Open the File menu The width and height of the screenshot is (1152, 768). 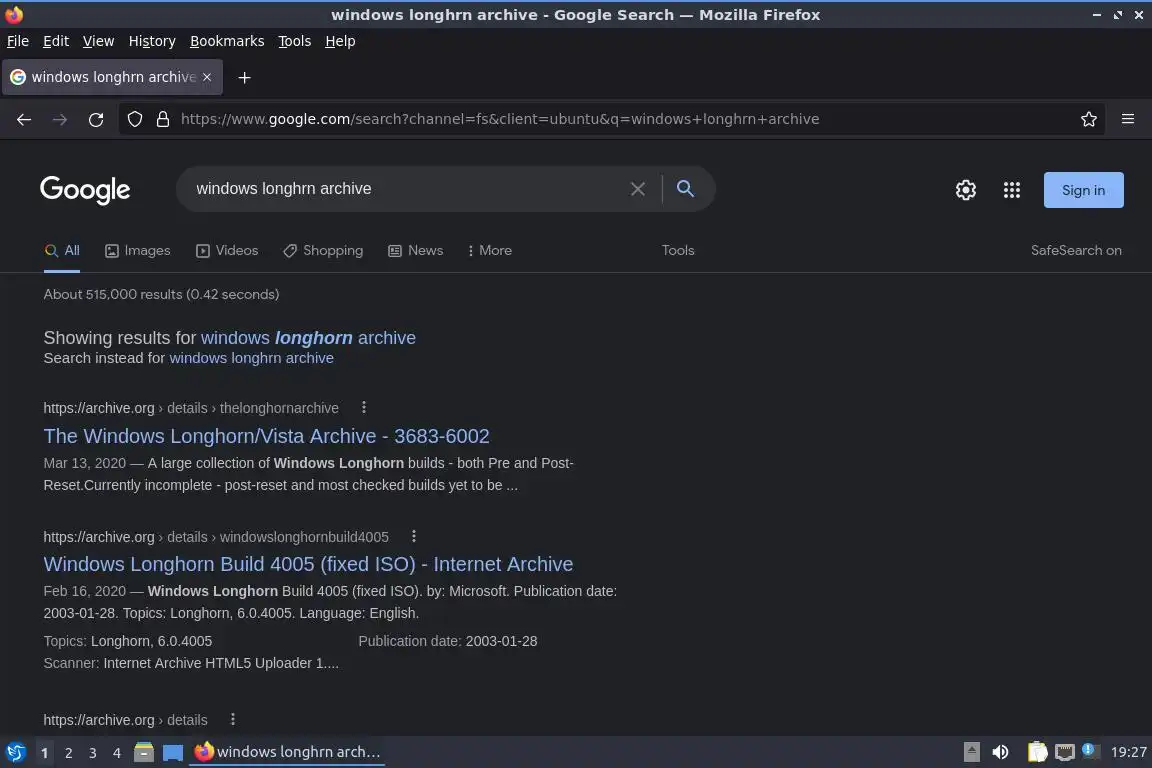coord(18,41)
